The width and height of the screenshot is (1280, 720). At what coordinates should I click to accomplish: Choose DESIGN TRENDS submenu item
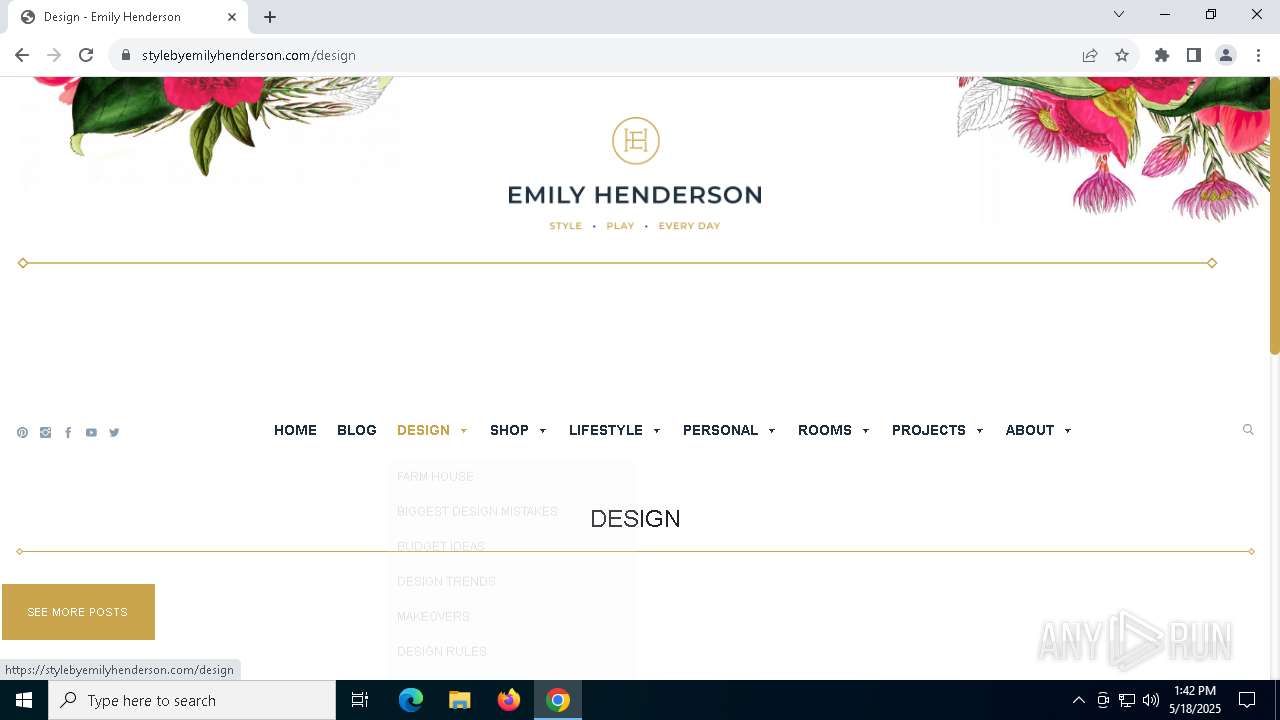446,582
